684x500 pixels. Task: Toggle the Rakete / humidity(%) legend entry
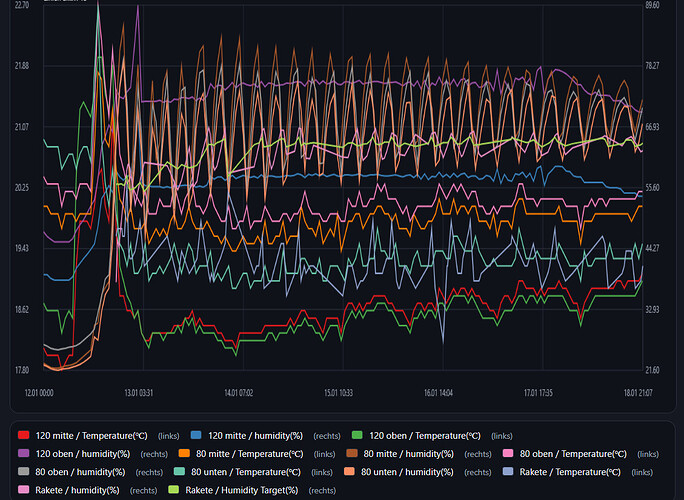77,490
